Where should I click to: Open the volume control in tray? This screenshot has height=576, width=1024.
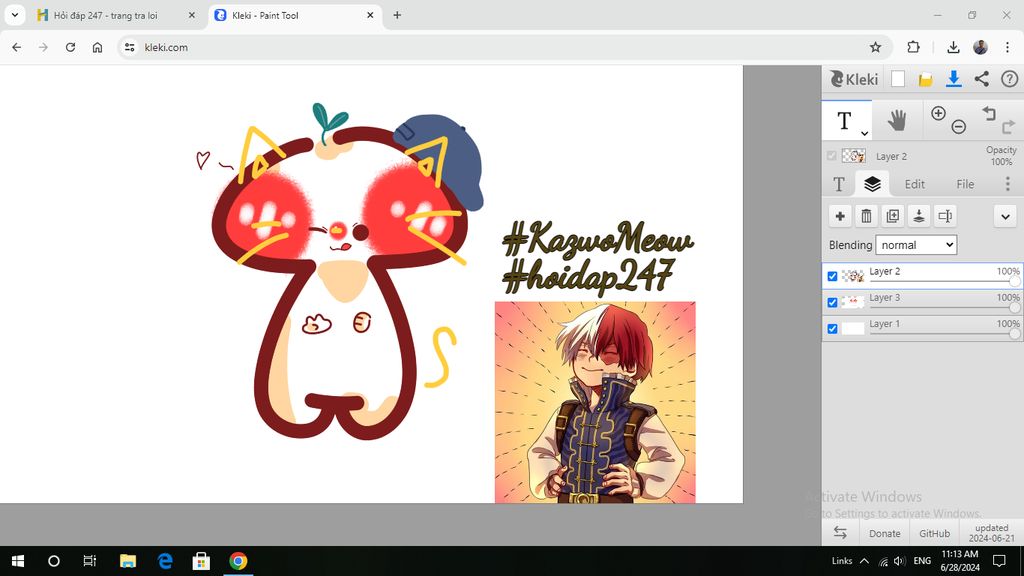pyautogui.click(x=900, y=561)
